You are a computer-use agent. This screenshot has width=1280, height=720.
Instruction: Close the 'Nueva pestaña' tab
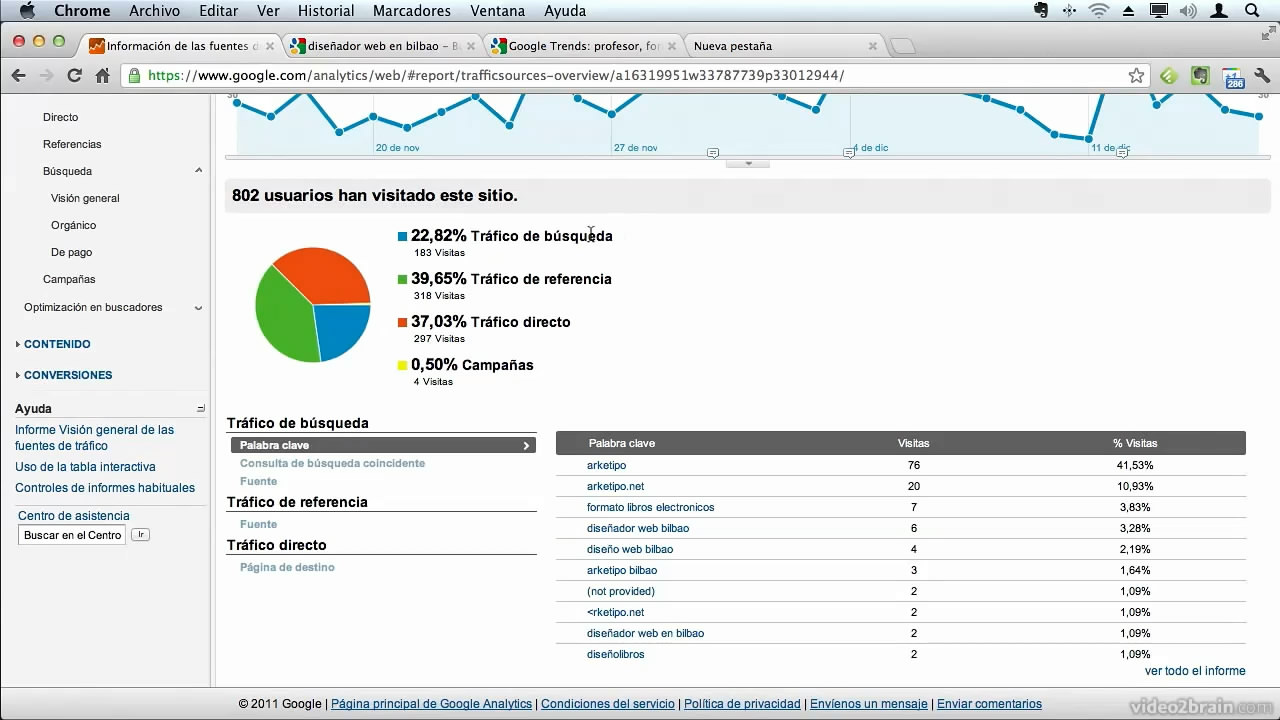(x=872, y=46)
